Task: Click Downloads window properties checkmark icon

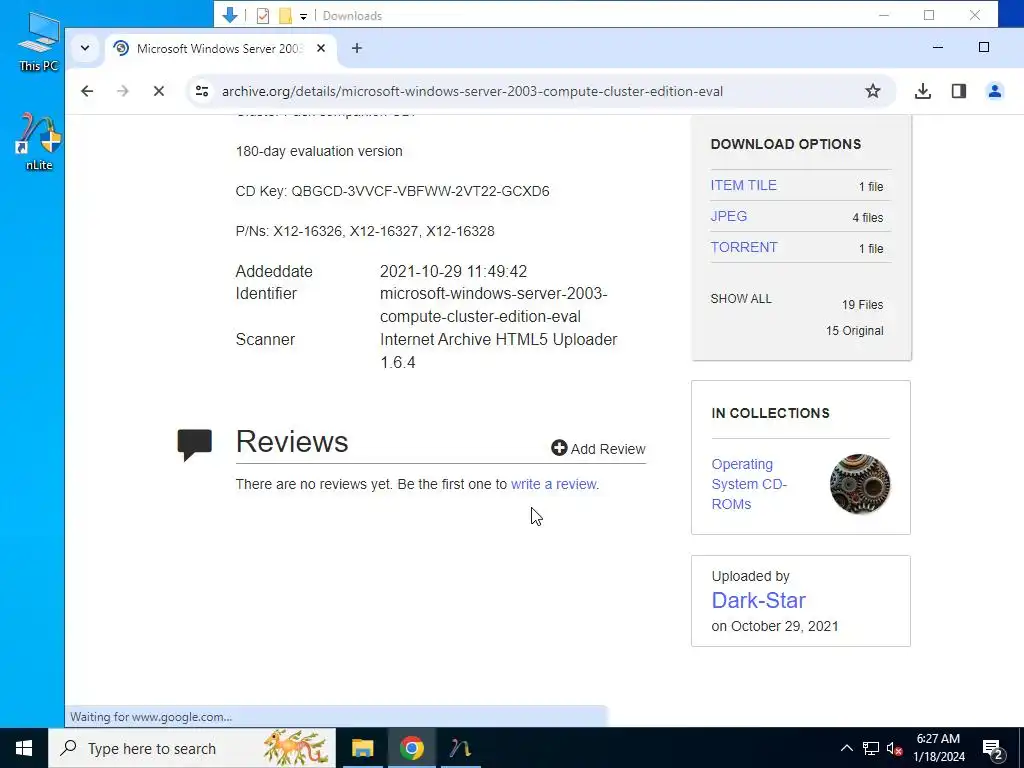Action: 263,16
